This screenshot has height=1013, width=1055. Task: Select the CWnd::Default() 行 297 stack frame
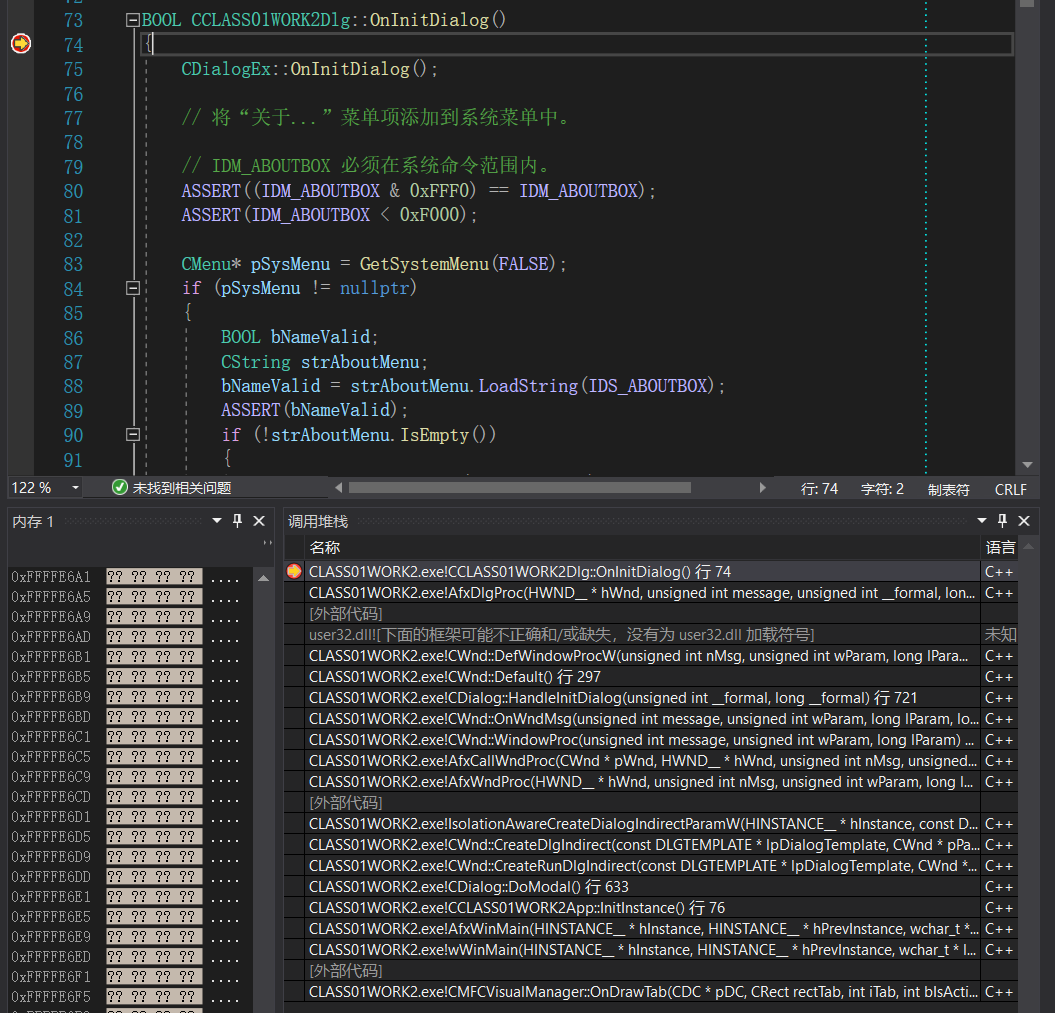pos(643,677)
